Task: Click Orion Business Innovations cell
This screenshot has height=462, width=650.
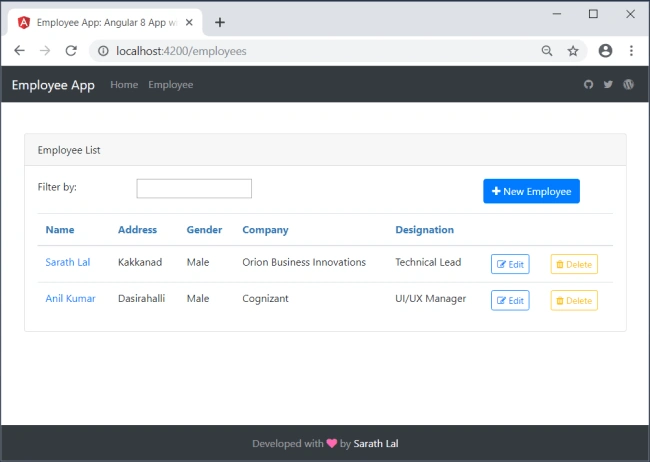Action: coord(304,262)
